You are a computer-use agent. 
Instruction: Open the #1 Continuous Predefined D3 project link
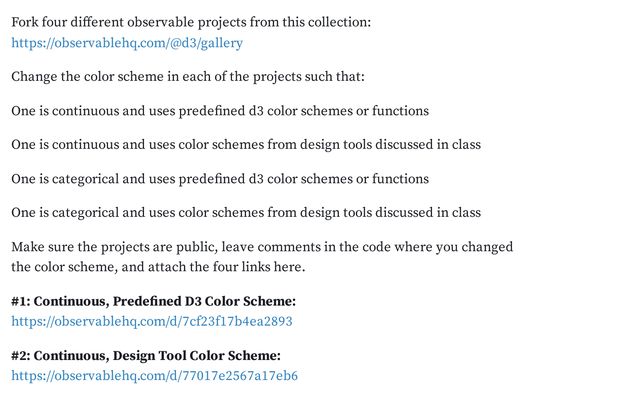click(151, 322)
